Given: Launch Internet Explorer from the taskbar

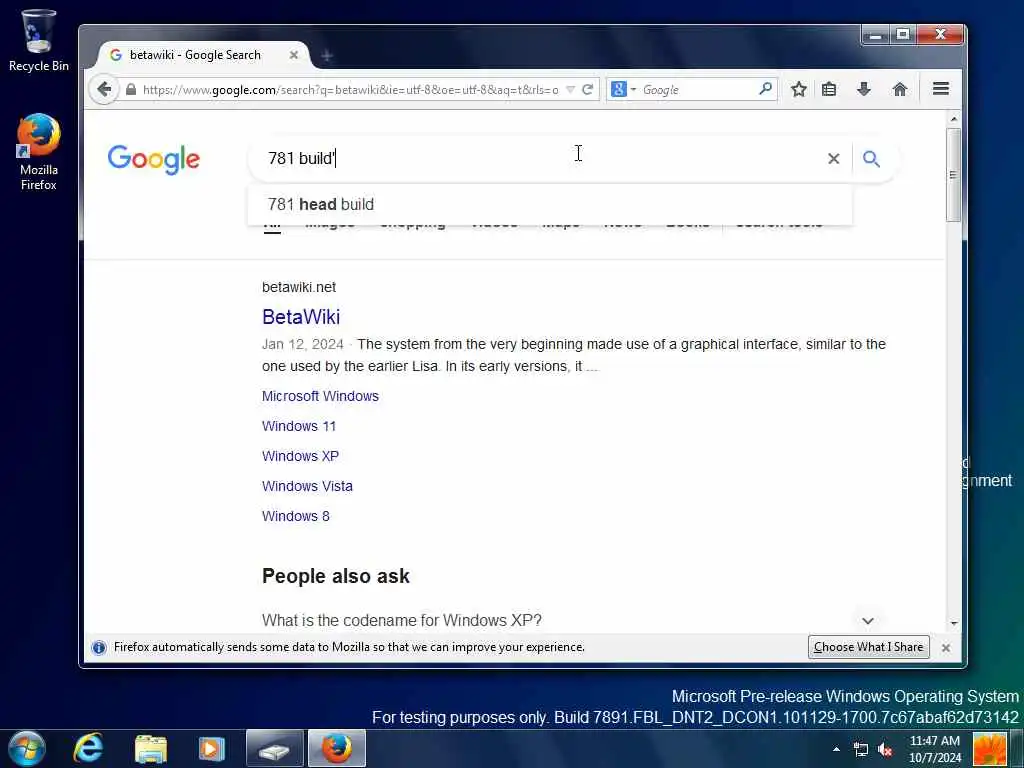Looking at the screenshot, I should pyautogui.click(x=89, y=748).
